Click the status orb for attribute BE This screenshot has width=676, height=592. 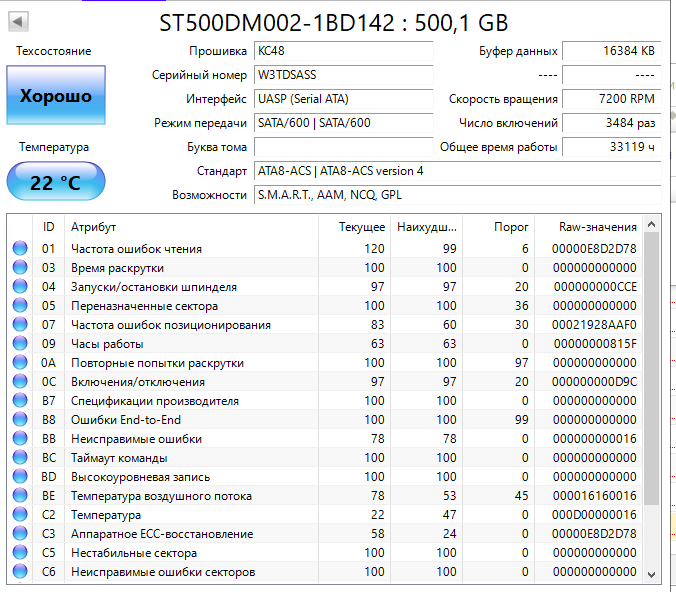(20, 495)
